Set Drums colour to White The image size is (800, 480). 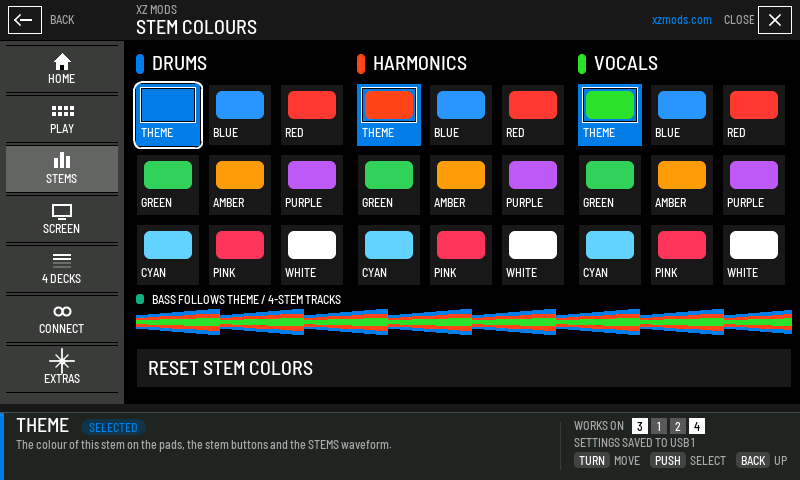click(312, 255)
